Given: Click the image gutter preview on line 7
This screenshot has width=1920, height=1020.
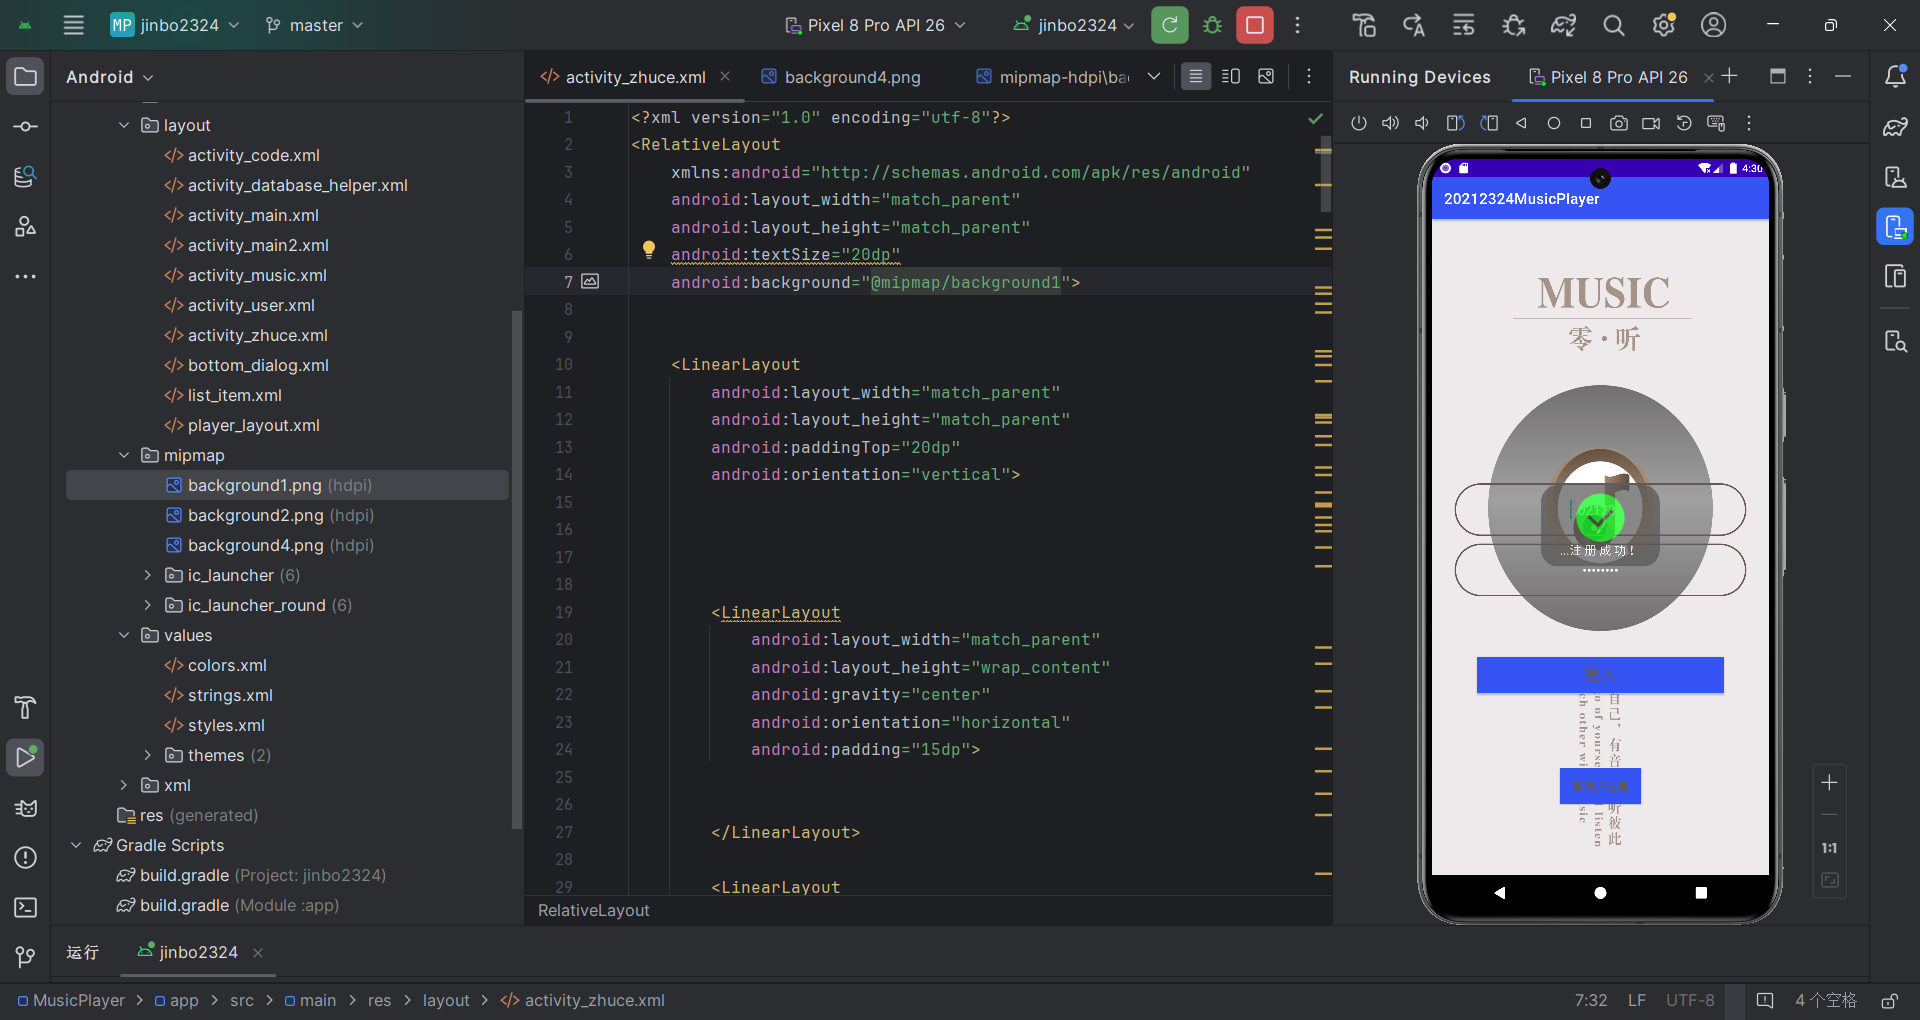Looking at the screenshot, I should coord(591,282).
